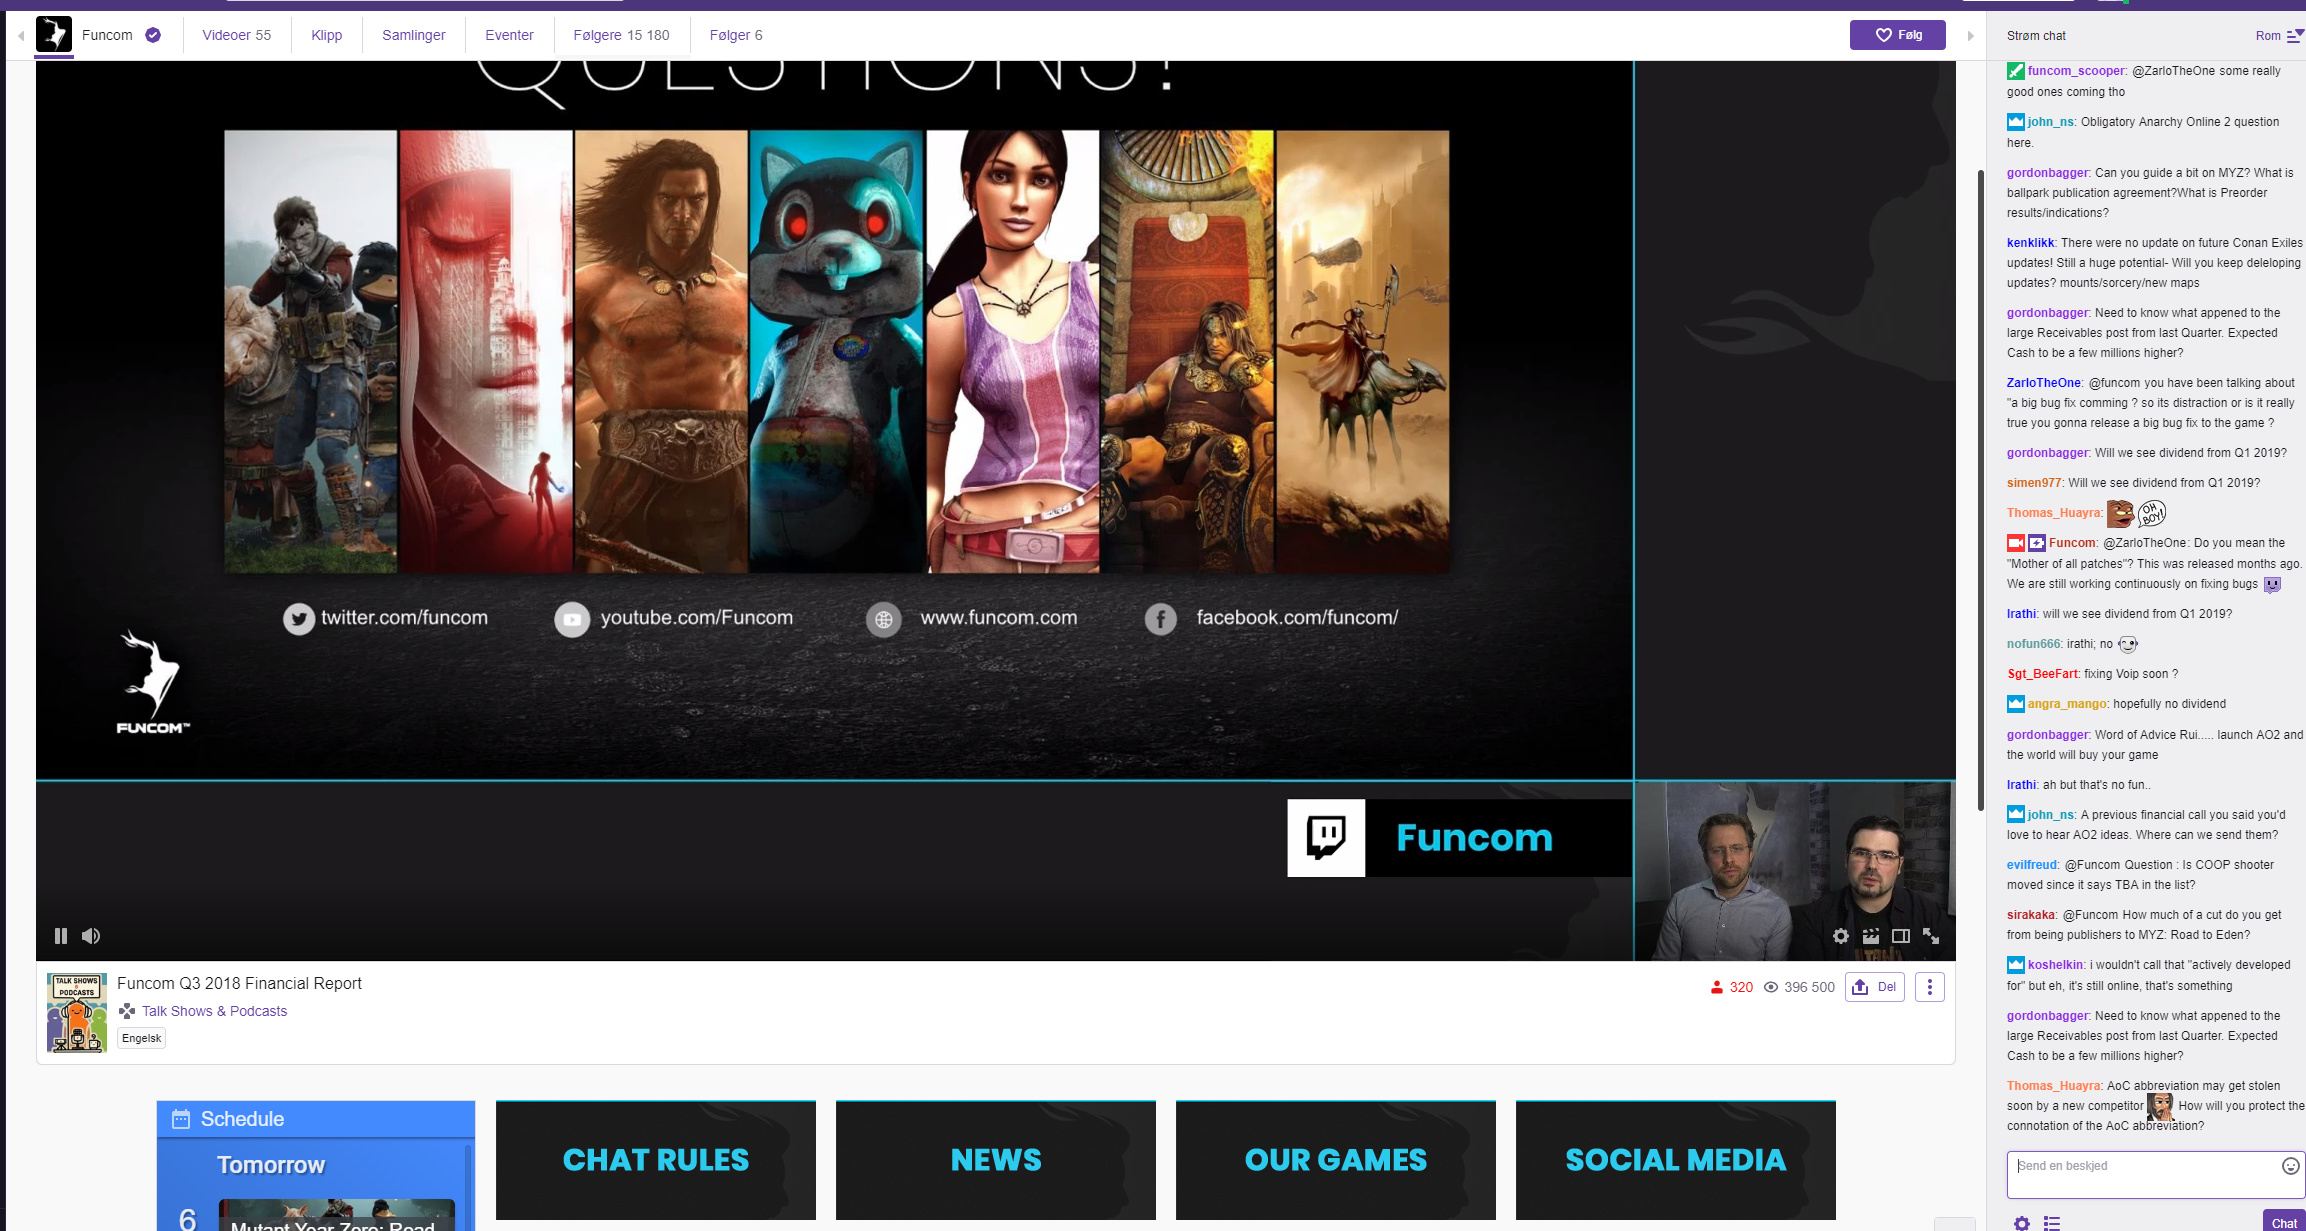Mute the player volume
The width and height of the screenshot is (2306, 1231).
(x=91, y=936)
